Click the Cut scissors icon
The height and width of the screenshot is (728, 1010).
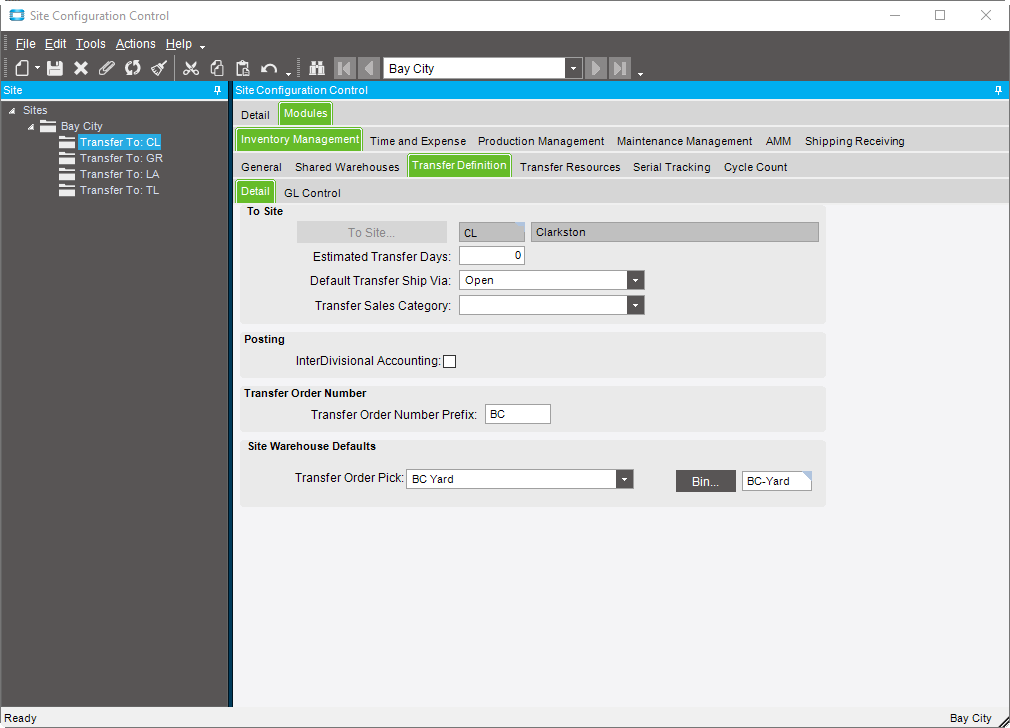tap(191, 68)
